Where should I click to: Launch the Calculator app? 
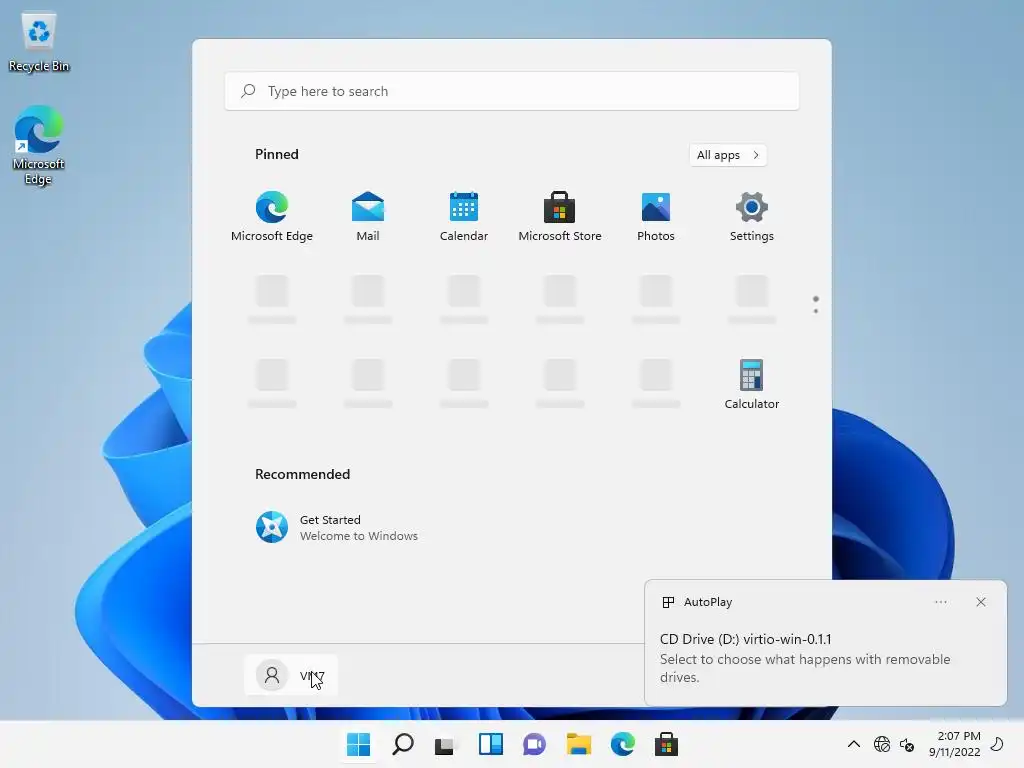coord(752,385)
